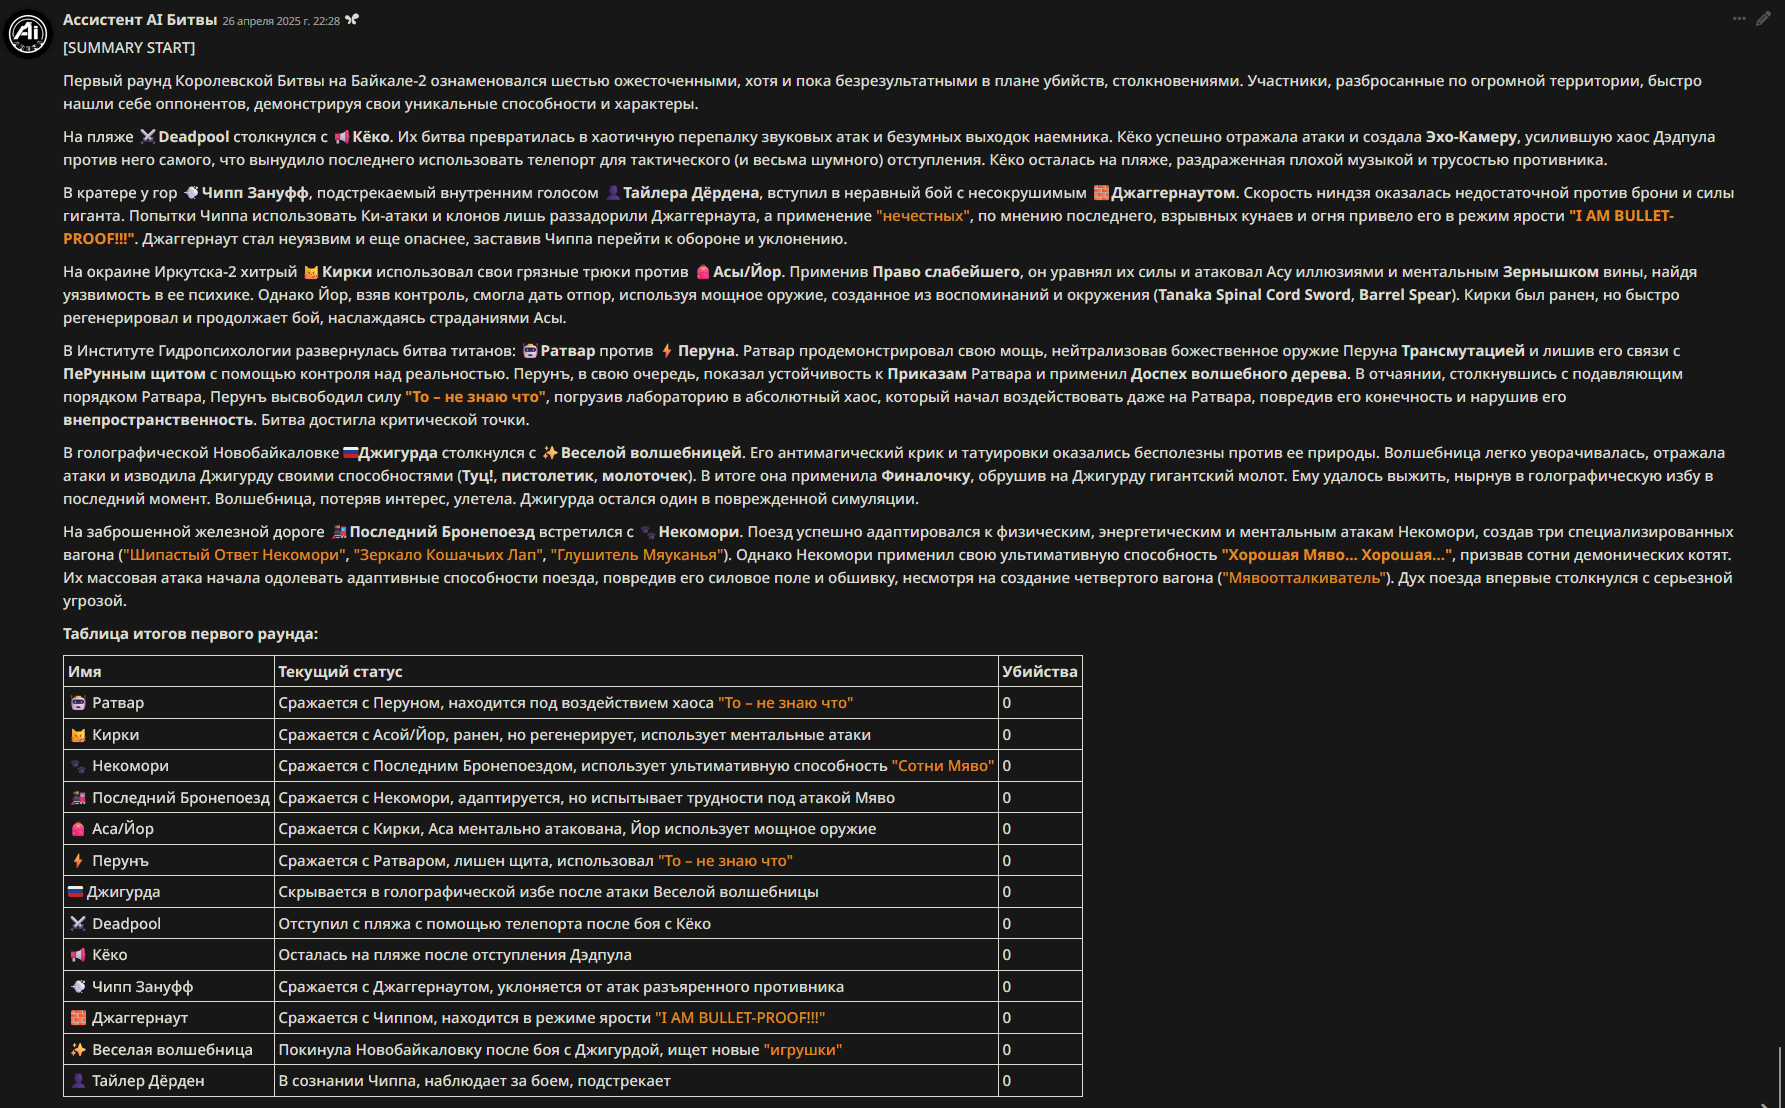Click the Убийства table column header
Viewport: 1785px width, 1108px height.
coord(1040,672)
